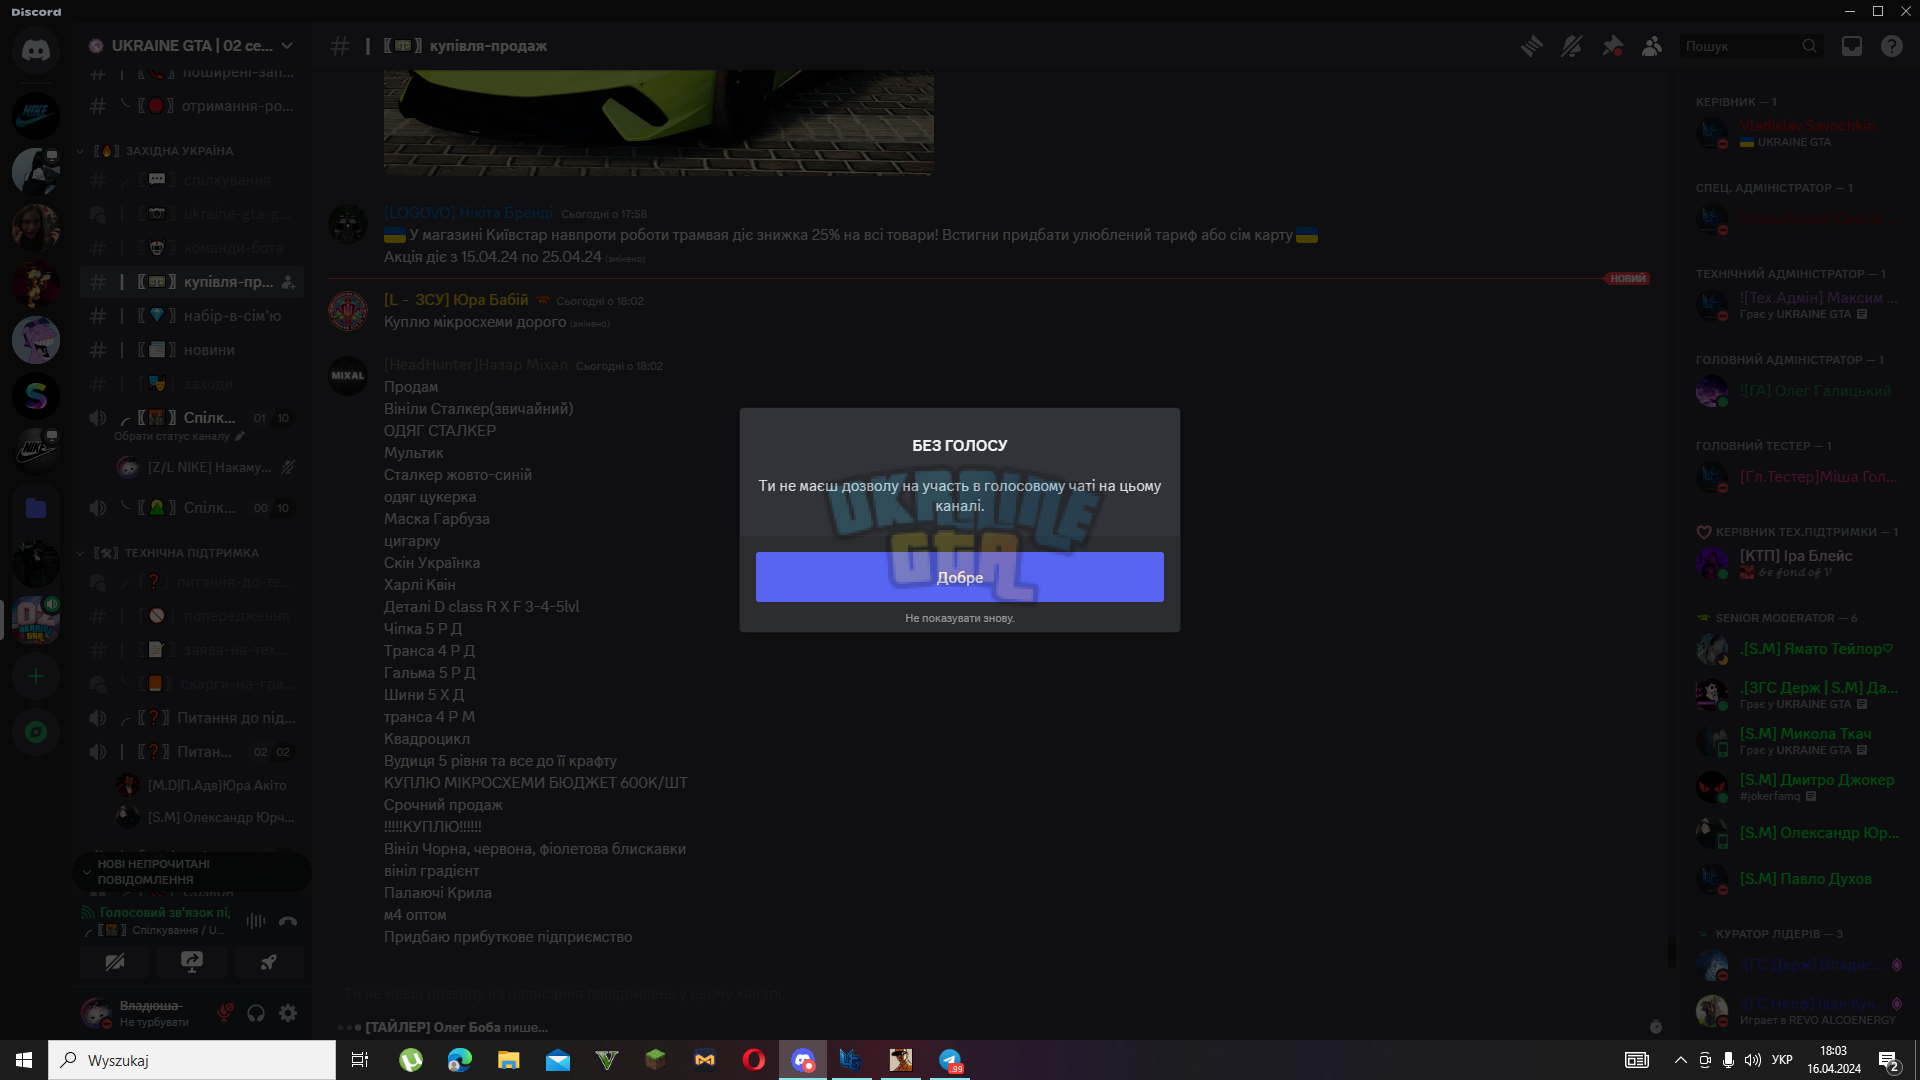Toggle channel notification mute bell icon
The height and width of the screenshot is (1080, 1920).
(x=1571, y=46)
